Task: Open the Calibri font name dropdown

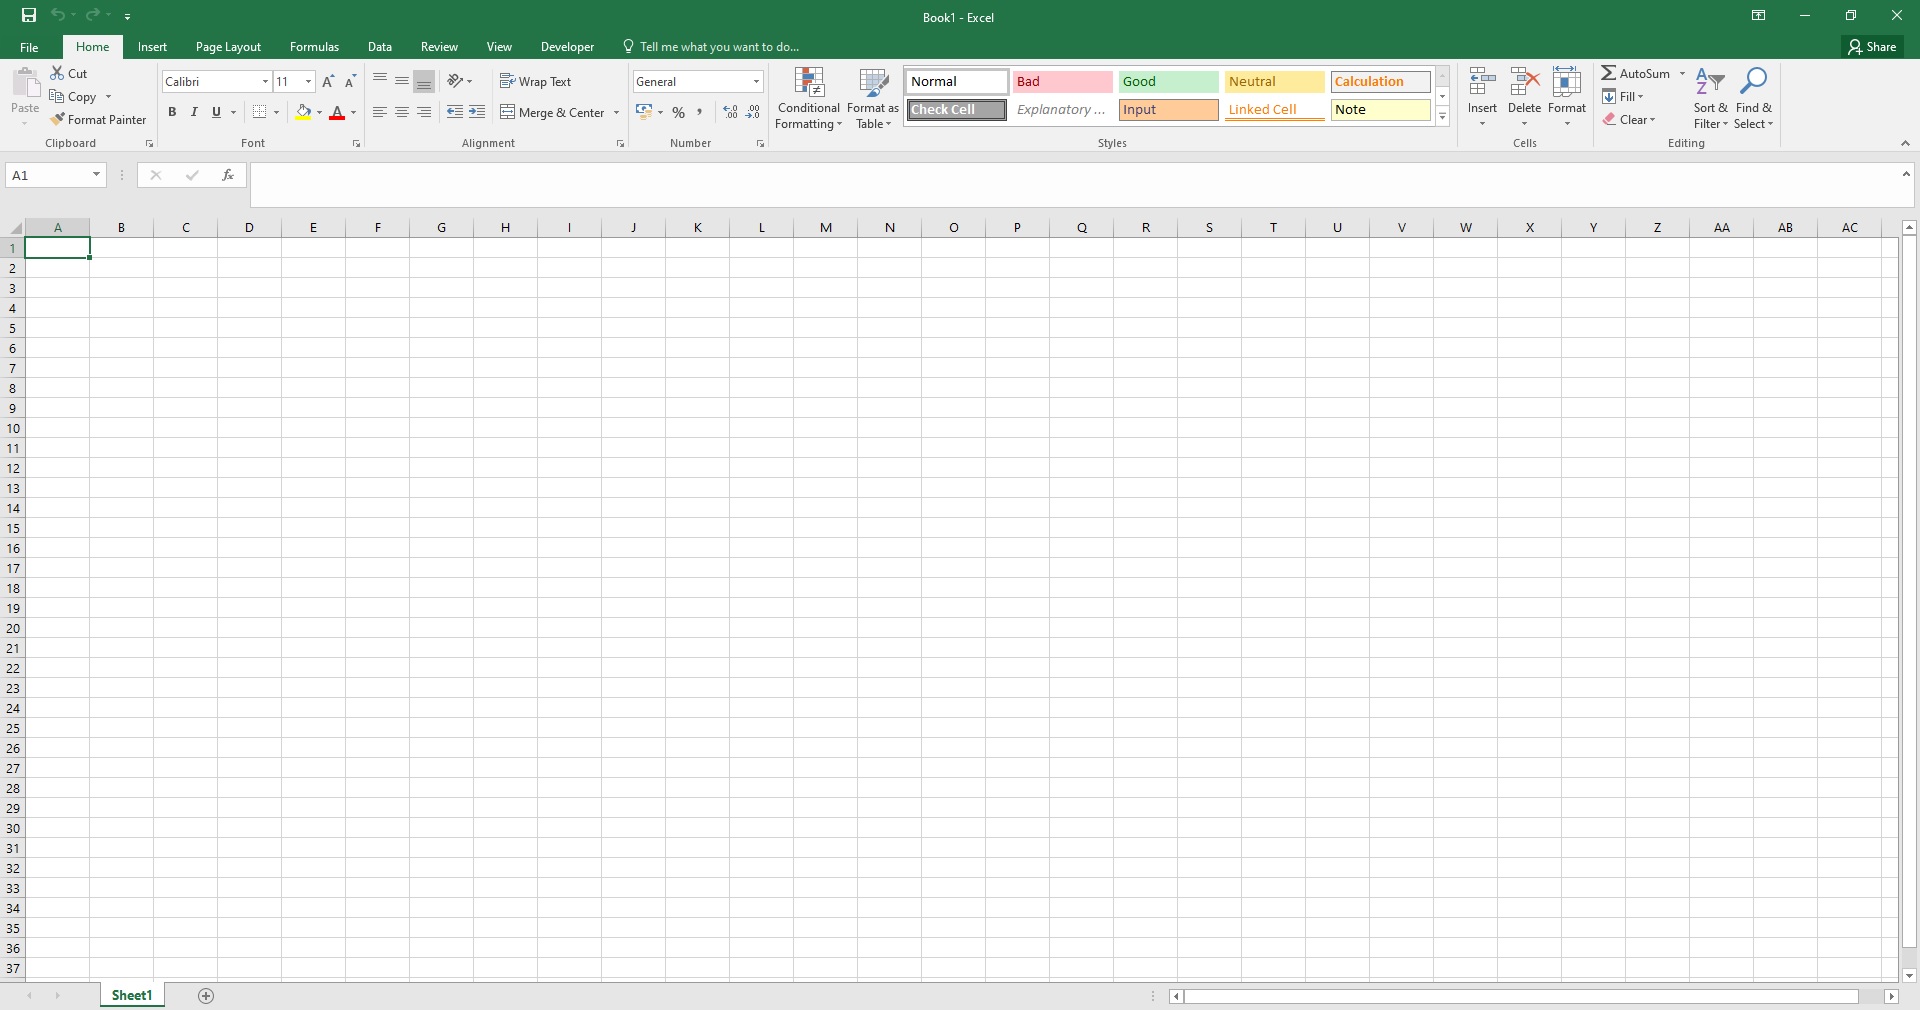Action: coord(265,82)
